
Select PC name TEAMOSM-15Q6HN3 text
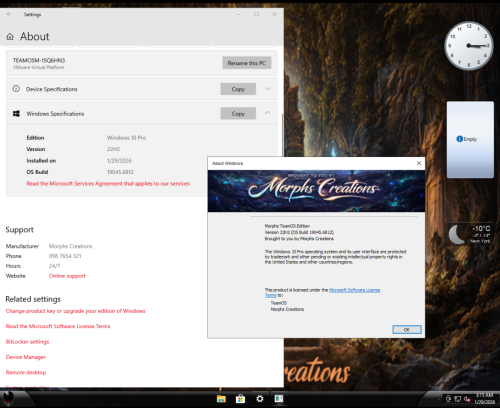[x=39, y=60]
